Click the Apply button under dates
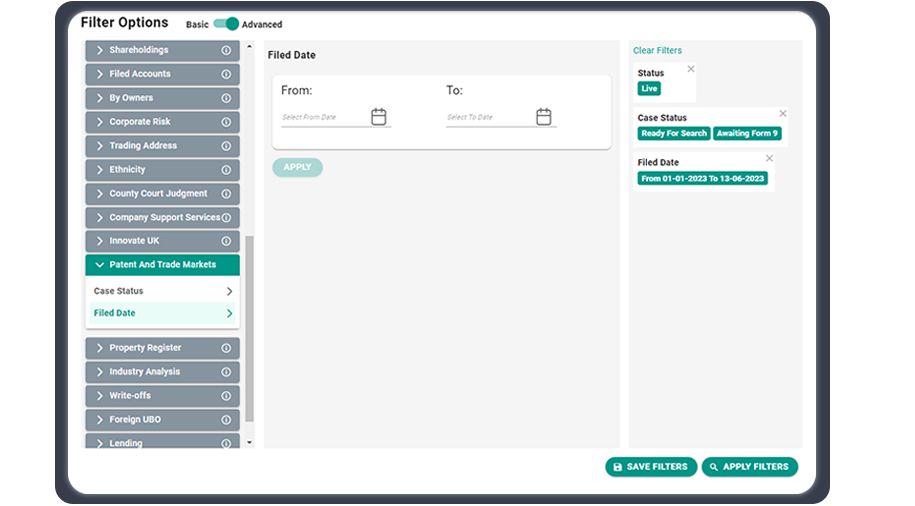The width and height of the screenshot is (915, 506). [x=298, y=167]
